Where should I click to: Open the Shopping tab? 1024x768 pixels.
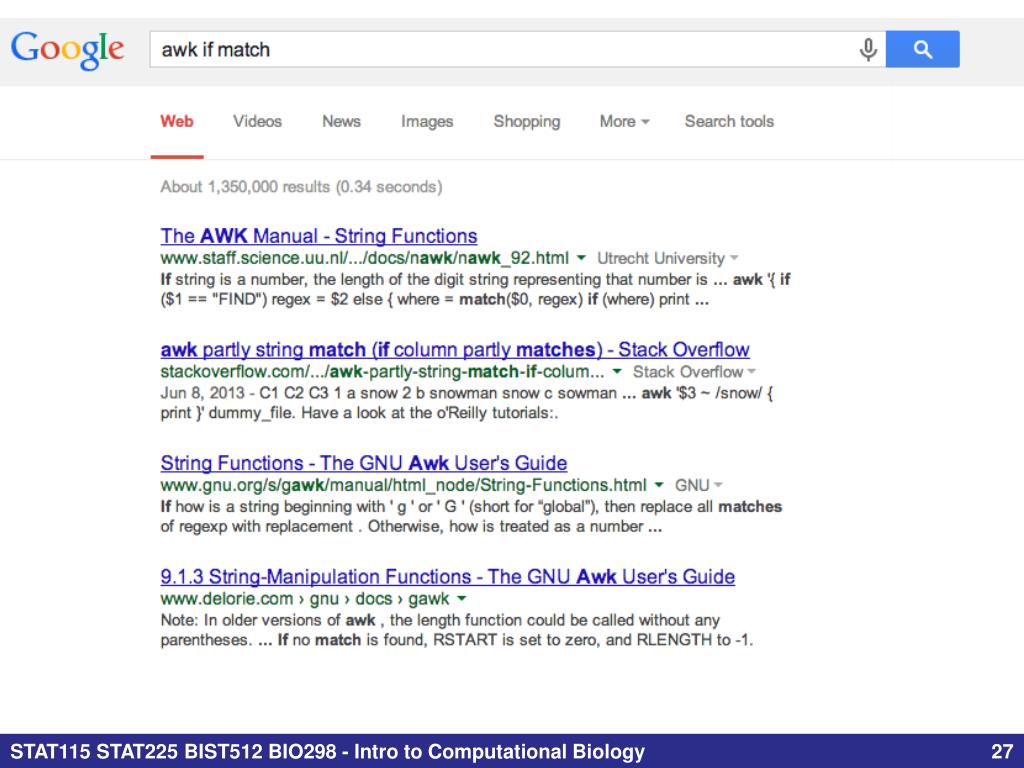526,121
